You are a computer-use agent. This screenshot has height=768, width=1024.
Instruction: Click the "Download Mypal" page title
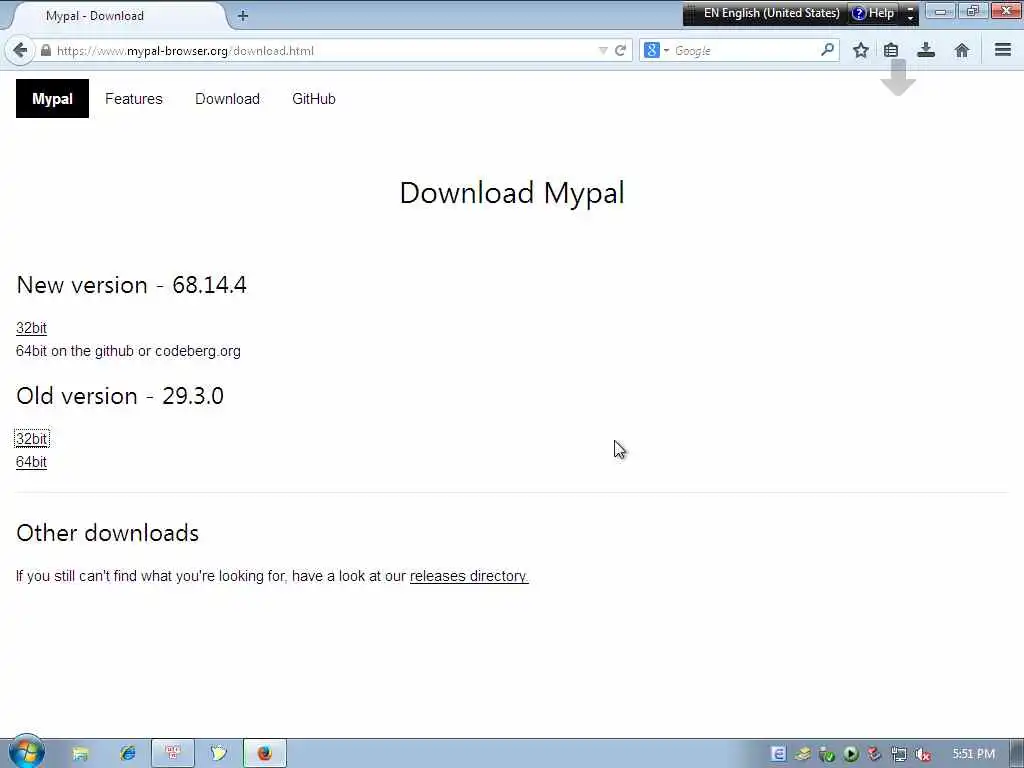[x=512, y=193]
